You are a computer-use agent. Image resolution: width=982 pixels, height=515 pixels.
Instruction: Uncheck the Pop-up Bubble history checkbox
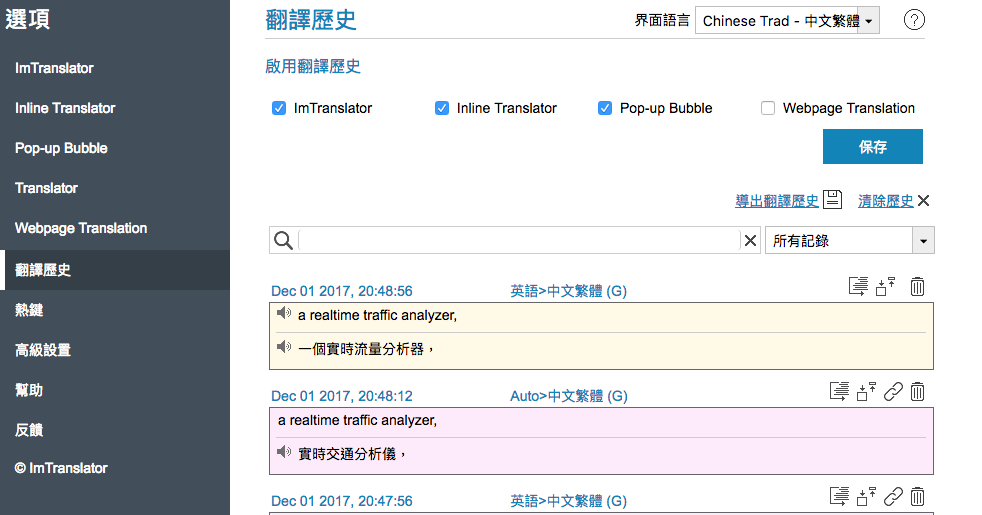(604, 108)
